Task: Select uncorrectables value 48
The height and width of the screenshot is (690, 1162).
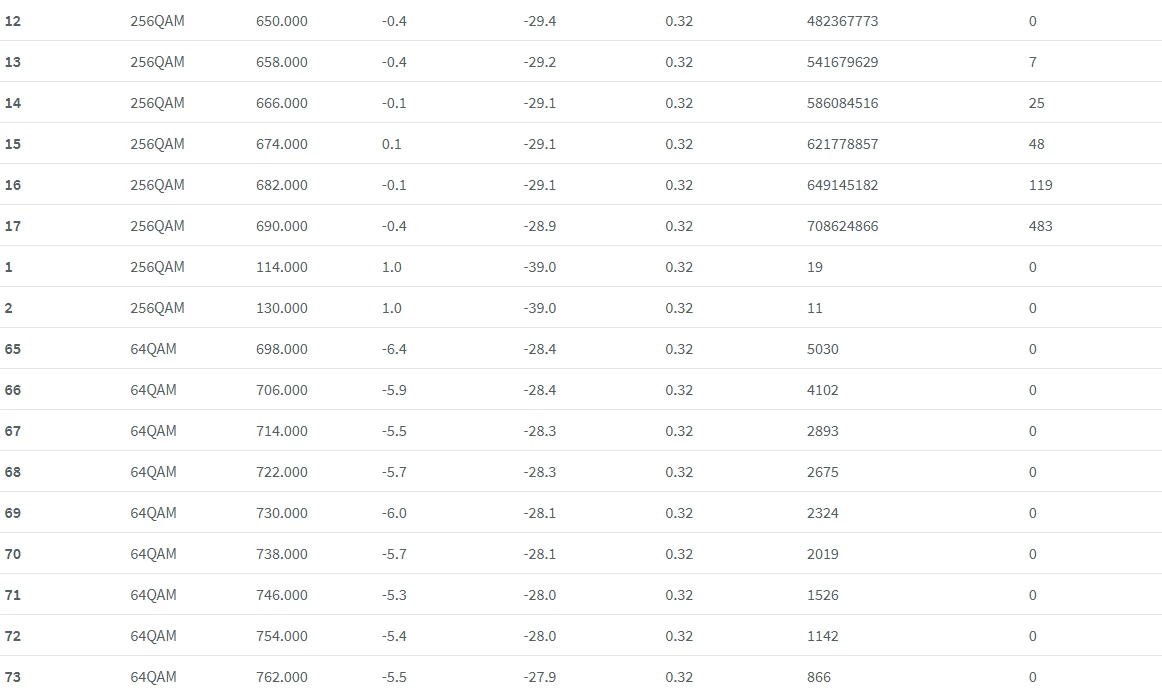Action: [x=1036, y=145]
